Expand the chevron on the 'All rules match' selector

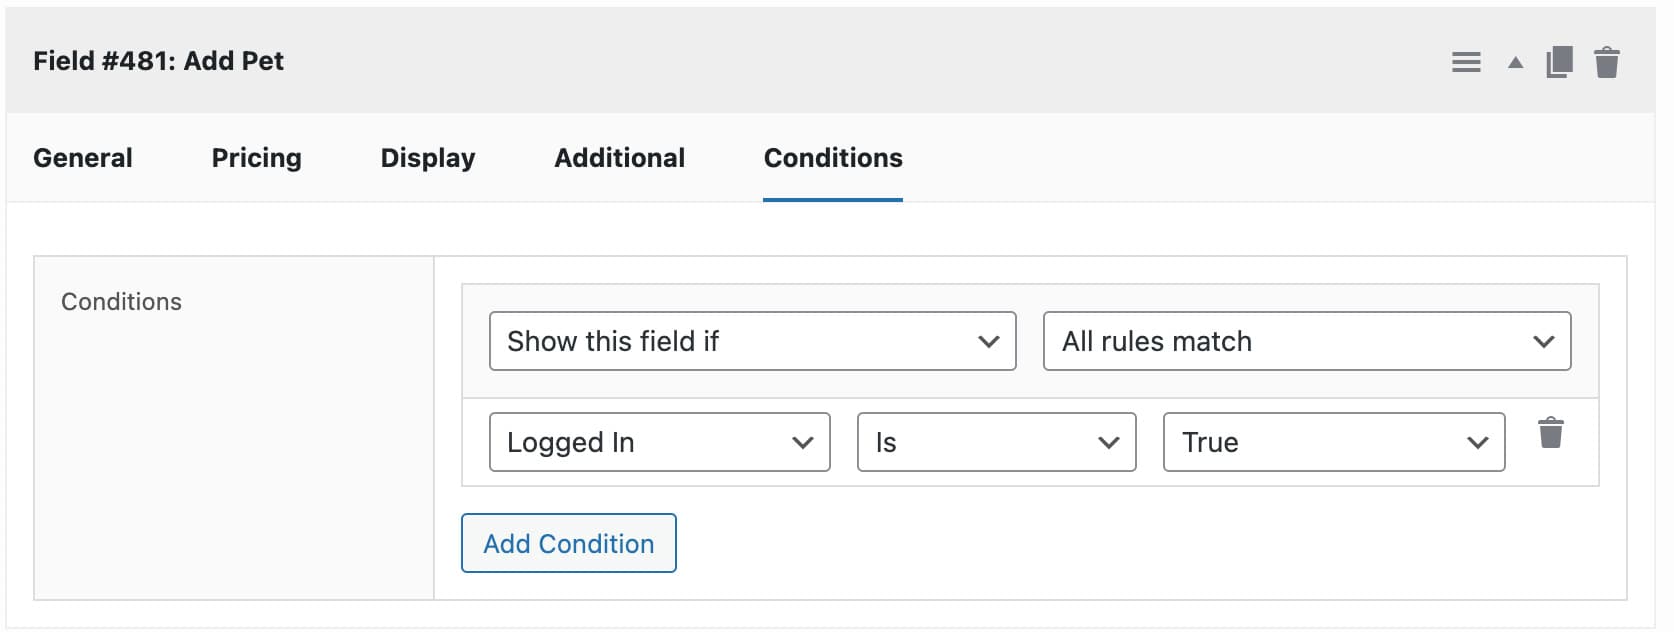1546,341
